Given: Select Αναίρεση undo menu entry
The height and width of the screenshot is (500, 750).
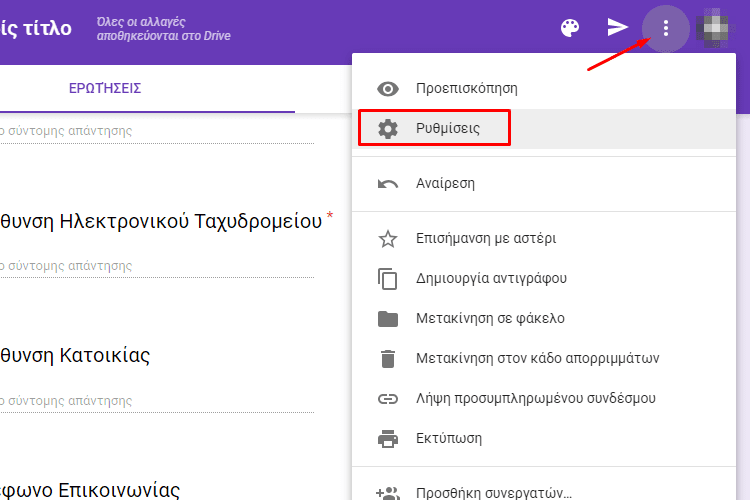Looking at the screenshot, I should tap(544, 183).
